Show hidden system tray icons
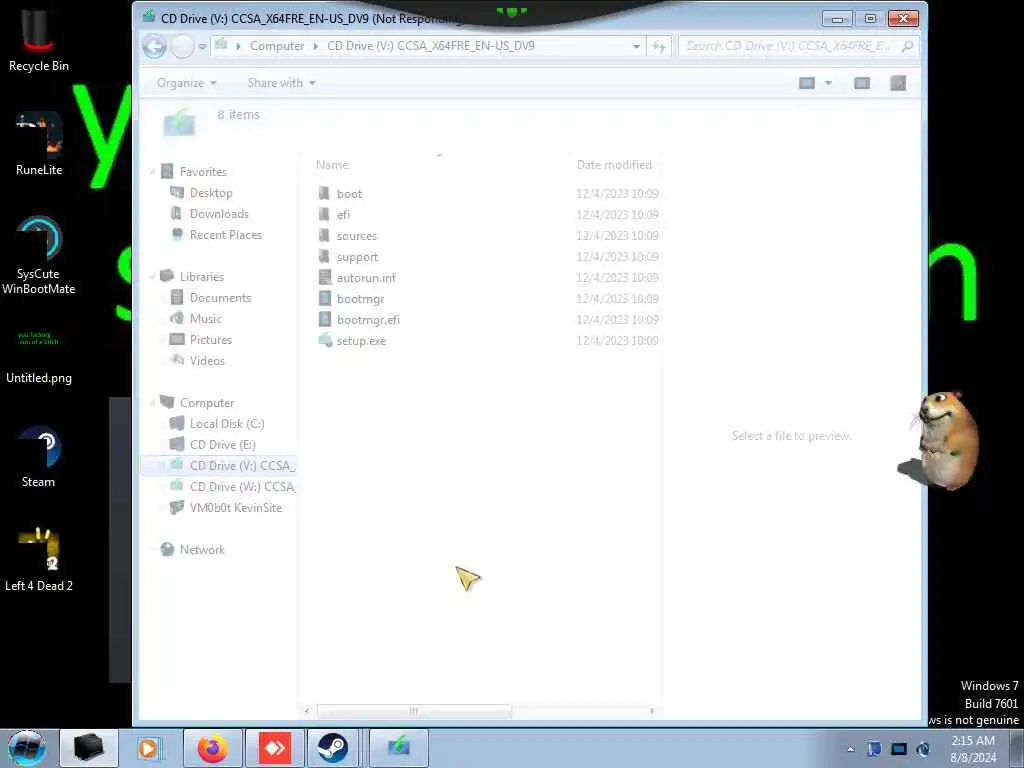 pos(850,749)
